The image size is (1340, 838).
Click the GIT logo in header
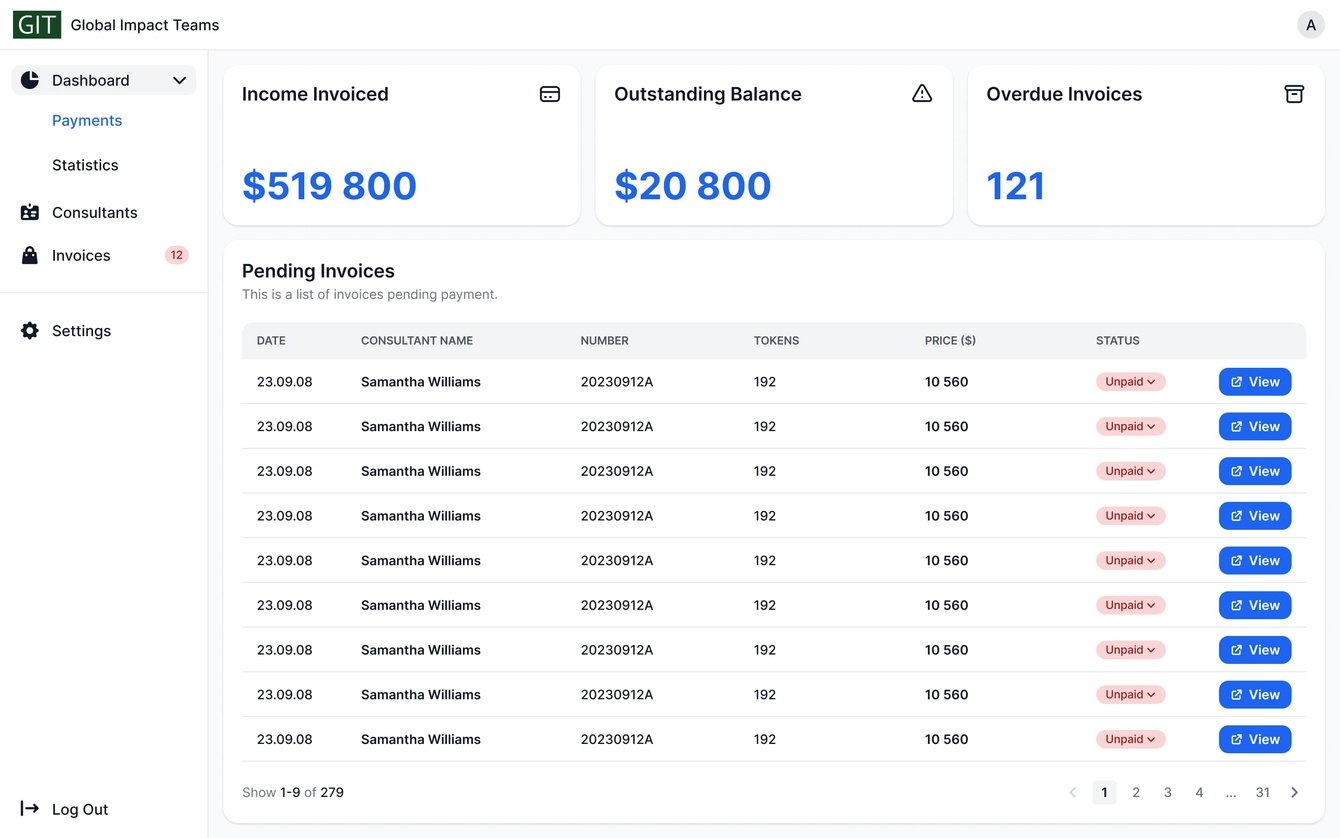pos(37,25)
